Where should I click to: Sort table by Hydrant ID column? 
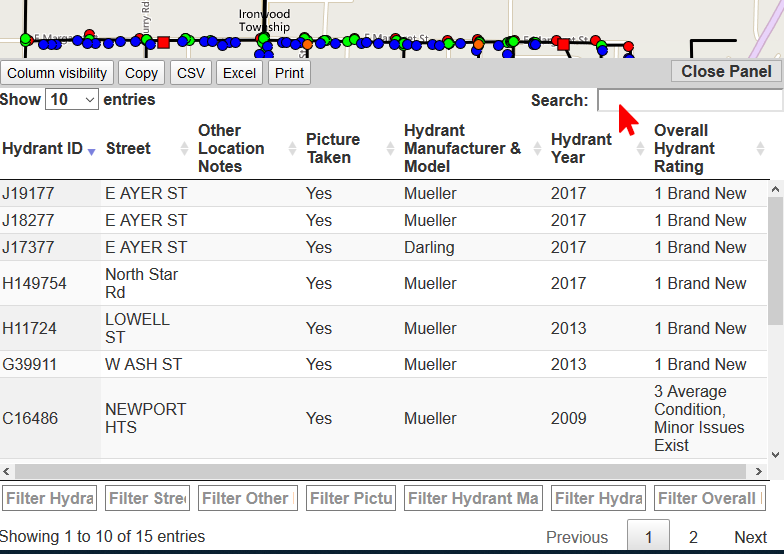[x=42, y=149]
